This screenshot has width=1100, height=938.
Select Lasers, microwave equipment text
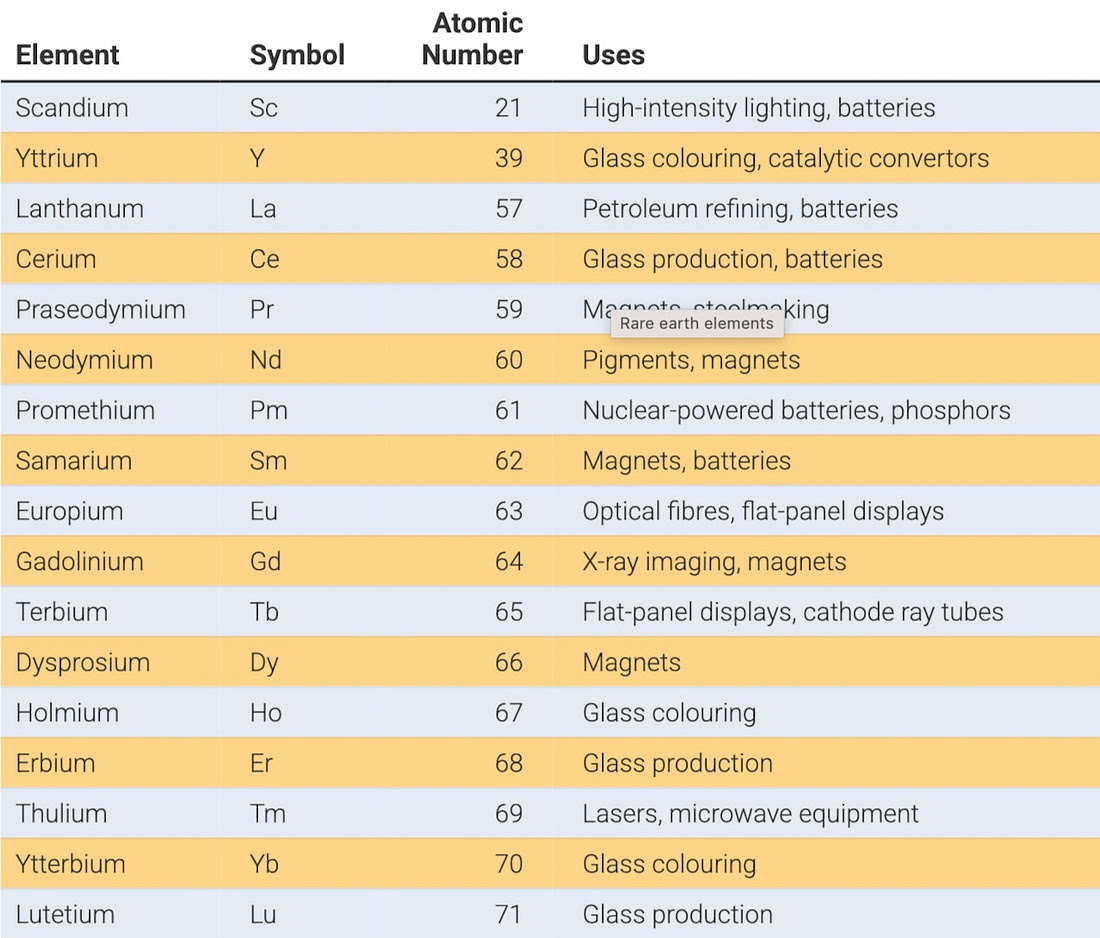point(750,814)
